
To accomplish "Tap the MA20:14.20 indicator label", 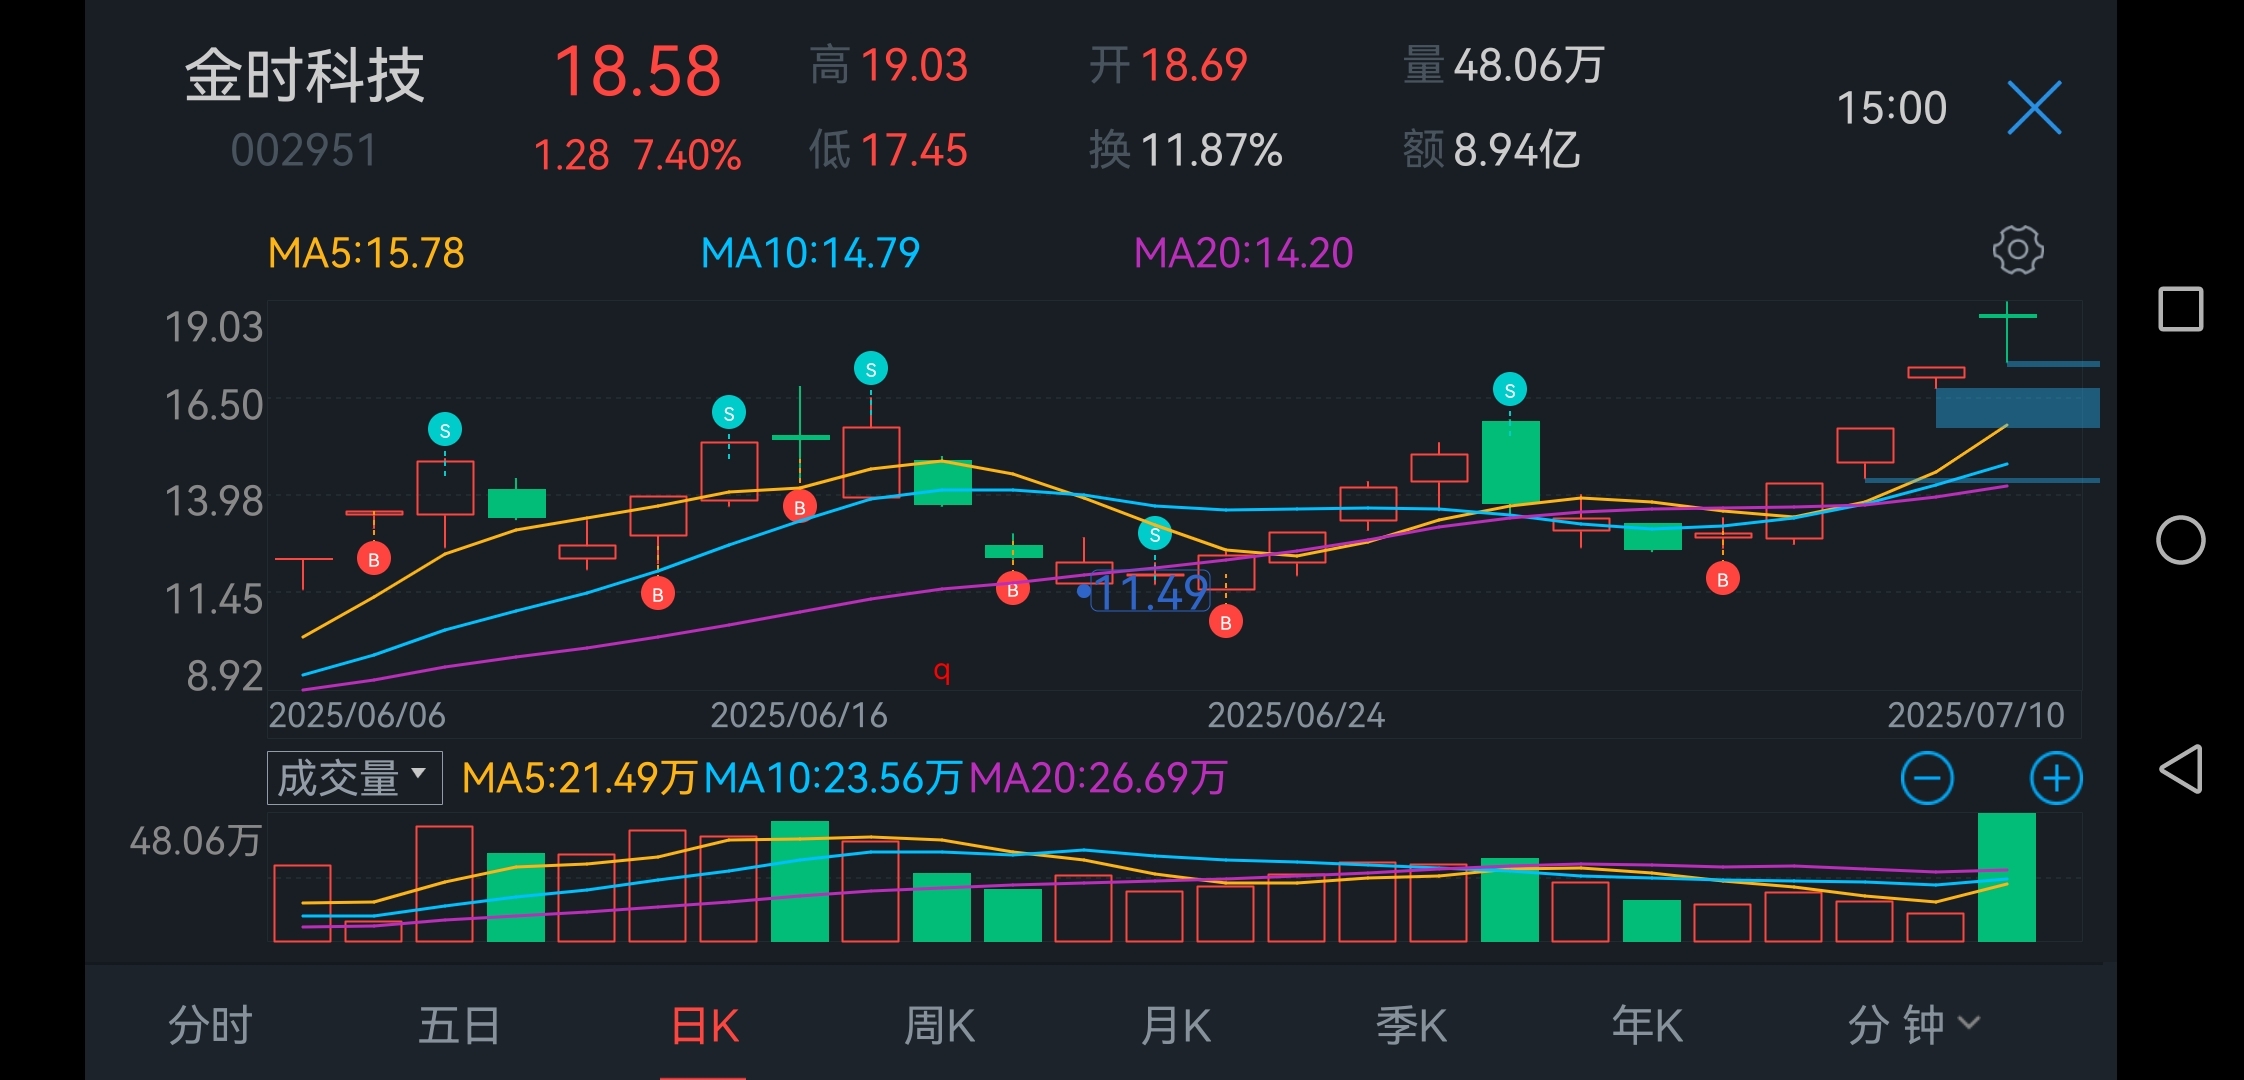I will click(1243, 253).
